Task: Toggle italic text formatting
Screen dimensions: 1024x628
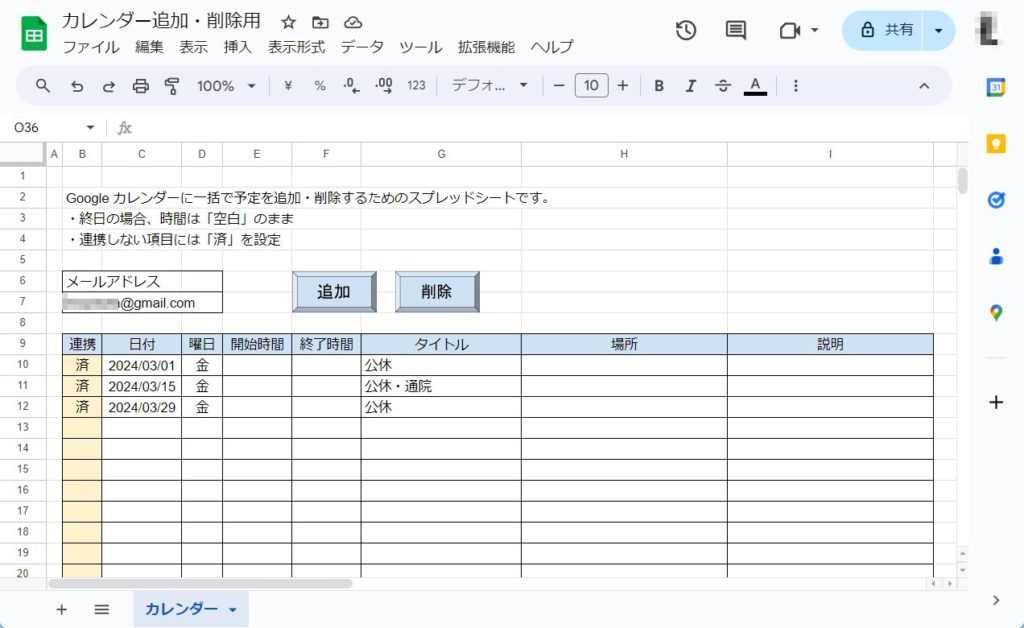Action: pyautogui.click(x=690, y=86)
